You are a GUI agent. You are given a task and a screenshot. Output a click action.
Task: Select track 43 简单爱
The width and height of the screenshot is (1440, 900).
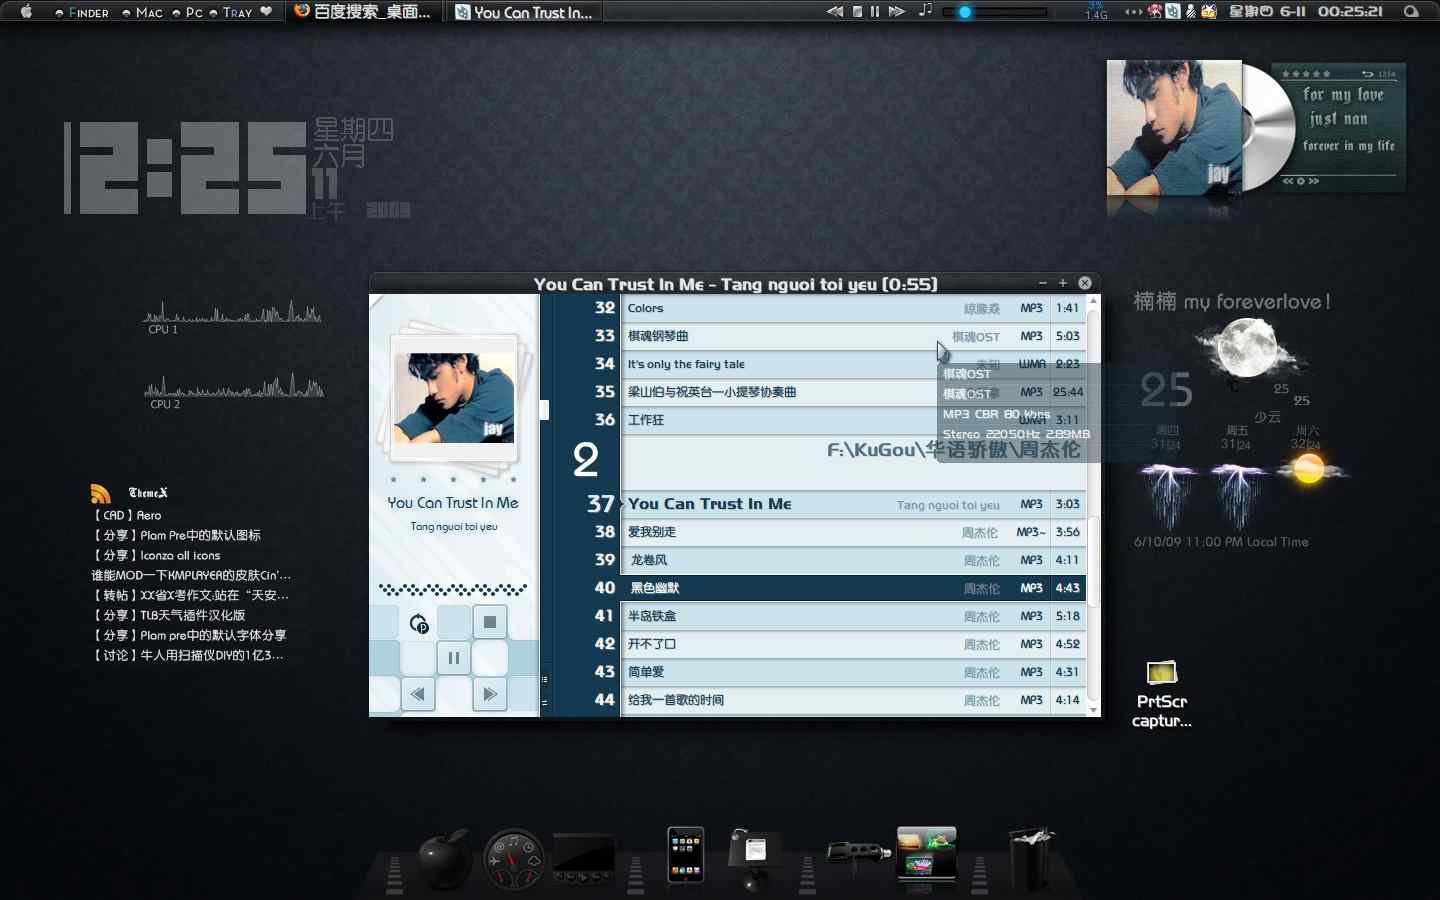(854, 672)
